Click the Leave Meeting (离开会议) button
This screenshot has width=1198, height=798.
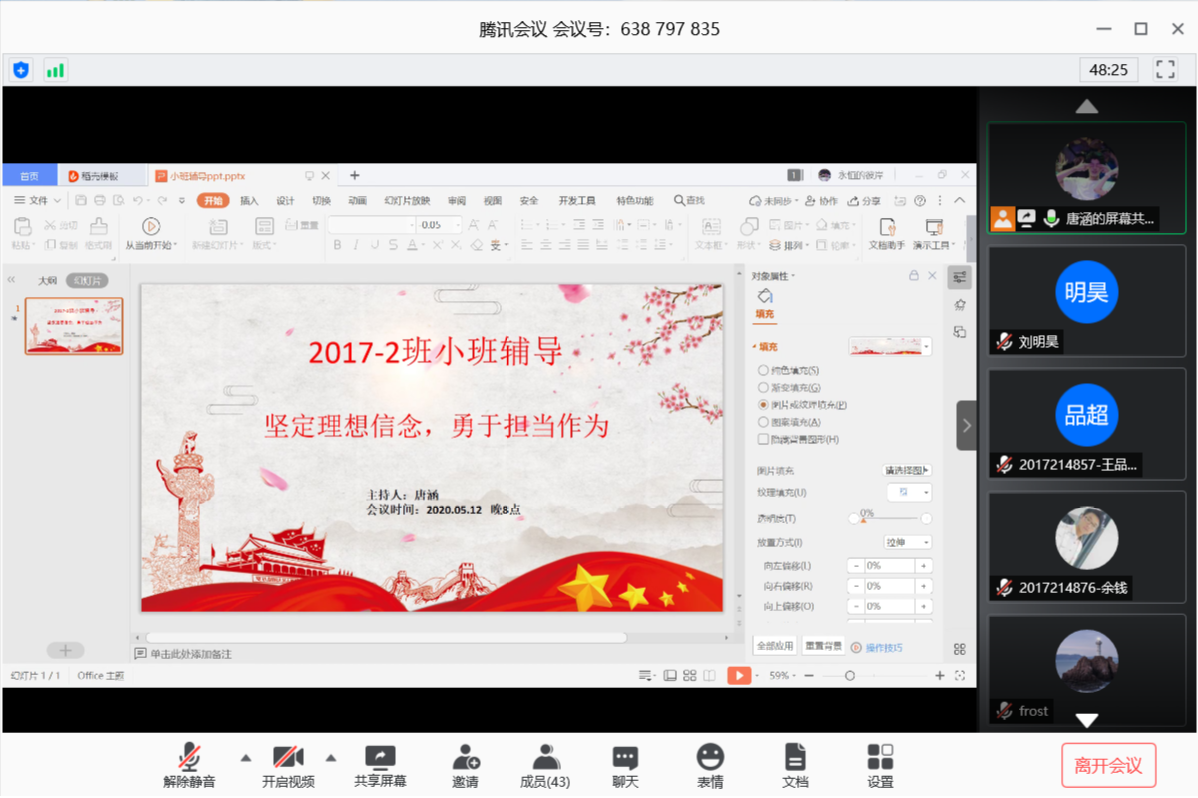tap(1108, 766)
